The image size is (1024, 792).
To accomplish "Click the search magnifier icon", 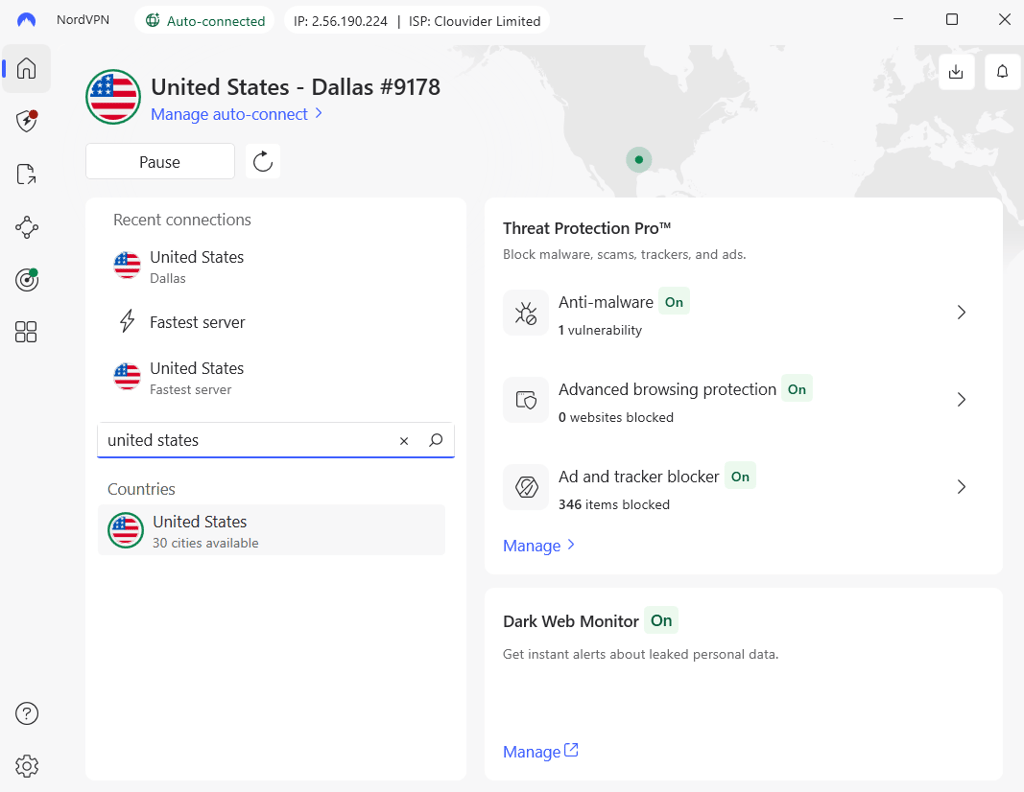I will (436, 441).
